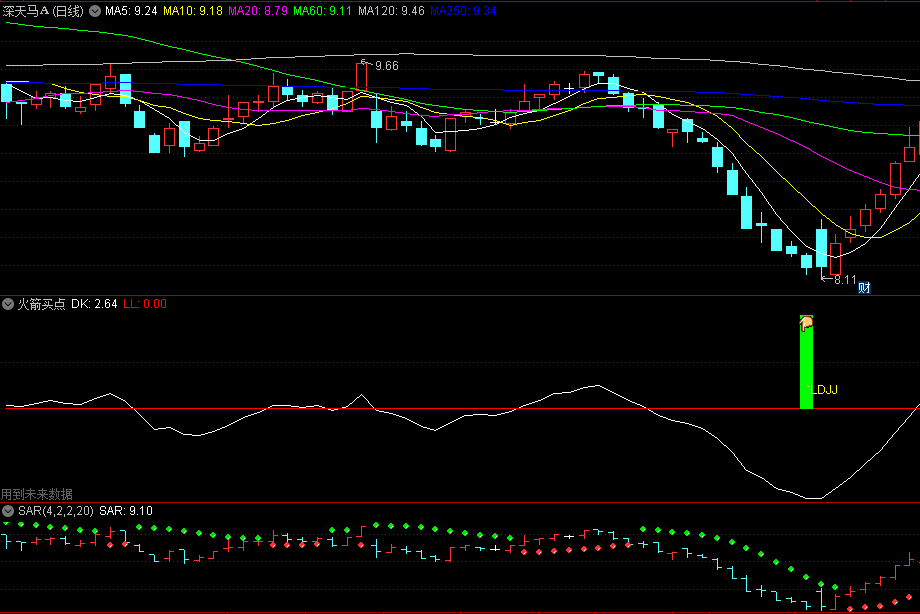The height and width of the screenshot is (614, 920).
Task: Open the main chart indicator dropdown arrow
Action: (94, 11)
